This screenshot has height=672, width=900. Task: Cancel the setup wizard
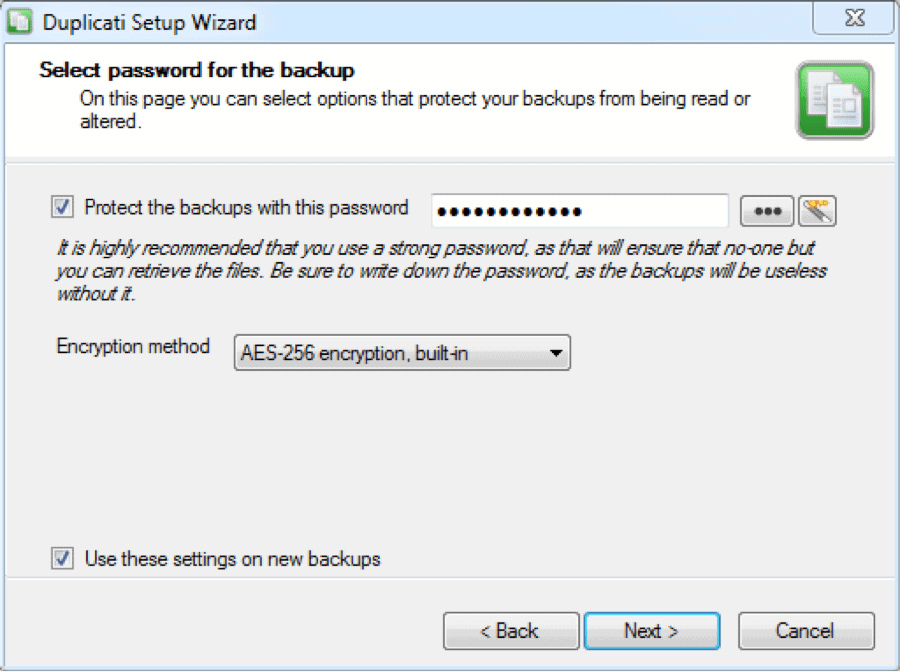click(806, 631)
